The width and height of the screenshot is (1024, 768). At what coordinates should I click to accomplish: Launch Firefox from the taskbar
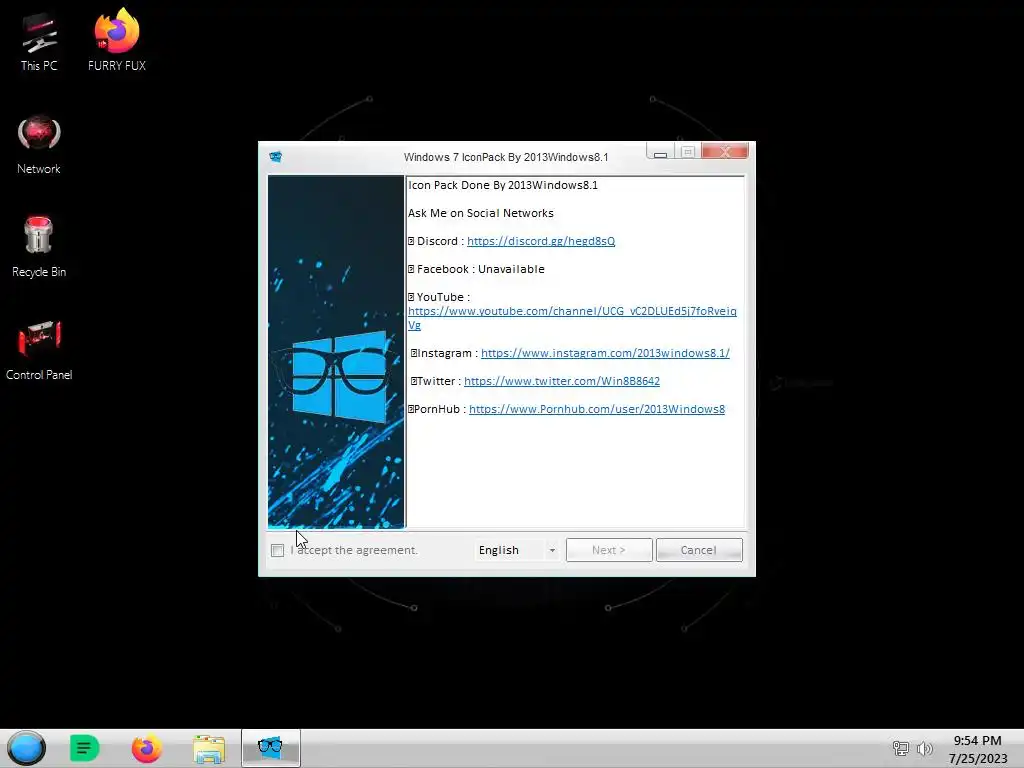coord(146,748)
